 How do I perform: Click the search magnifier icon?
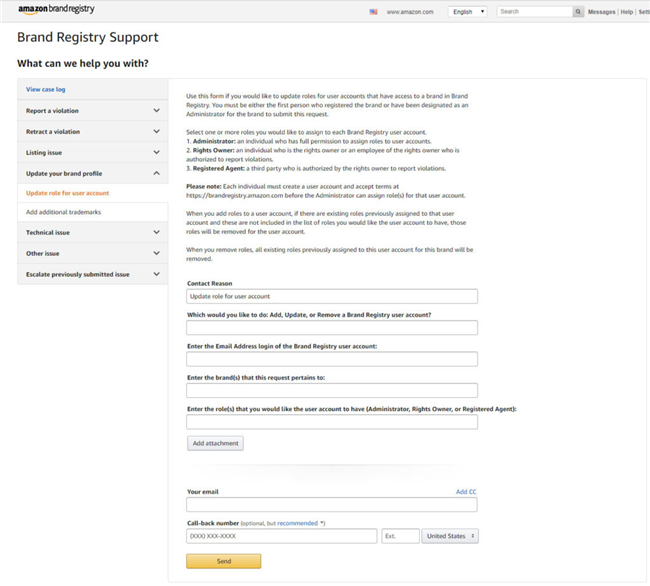578,12
